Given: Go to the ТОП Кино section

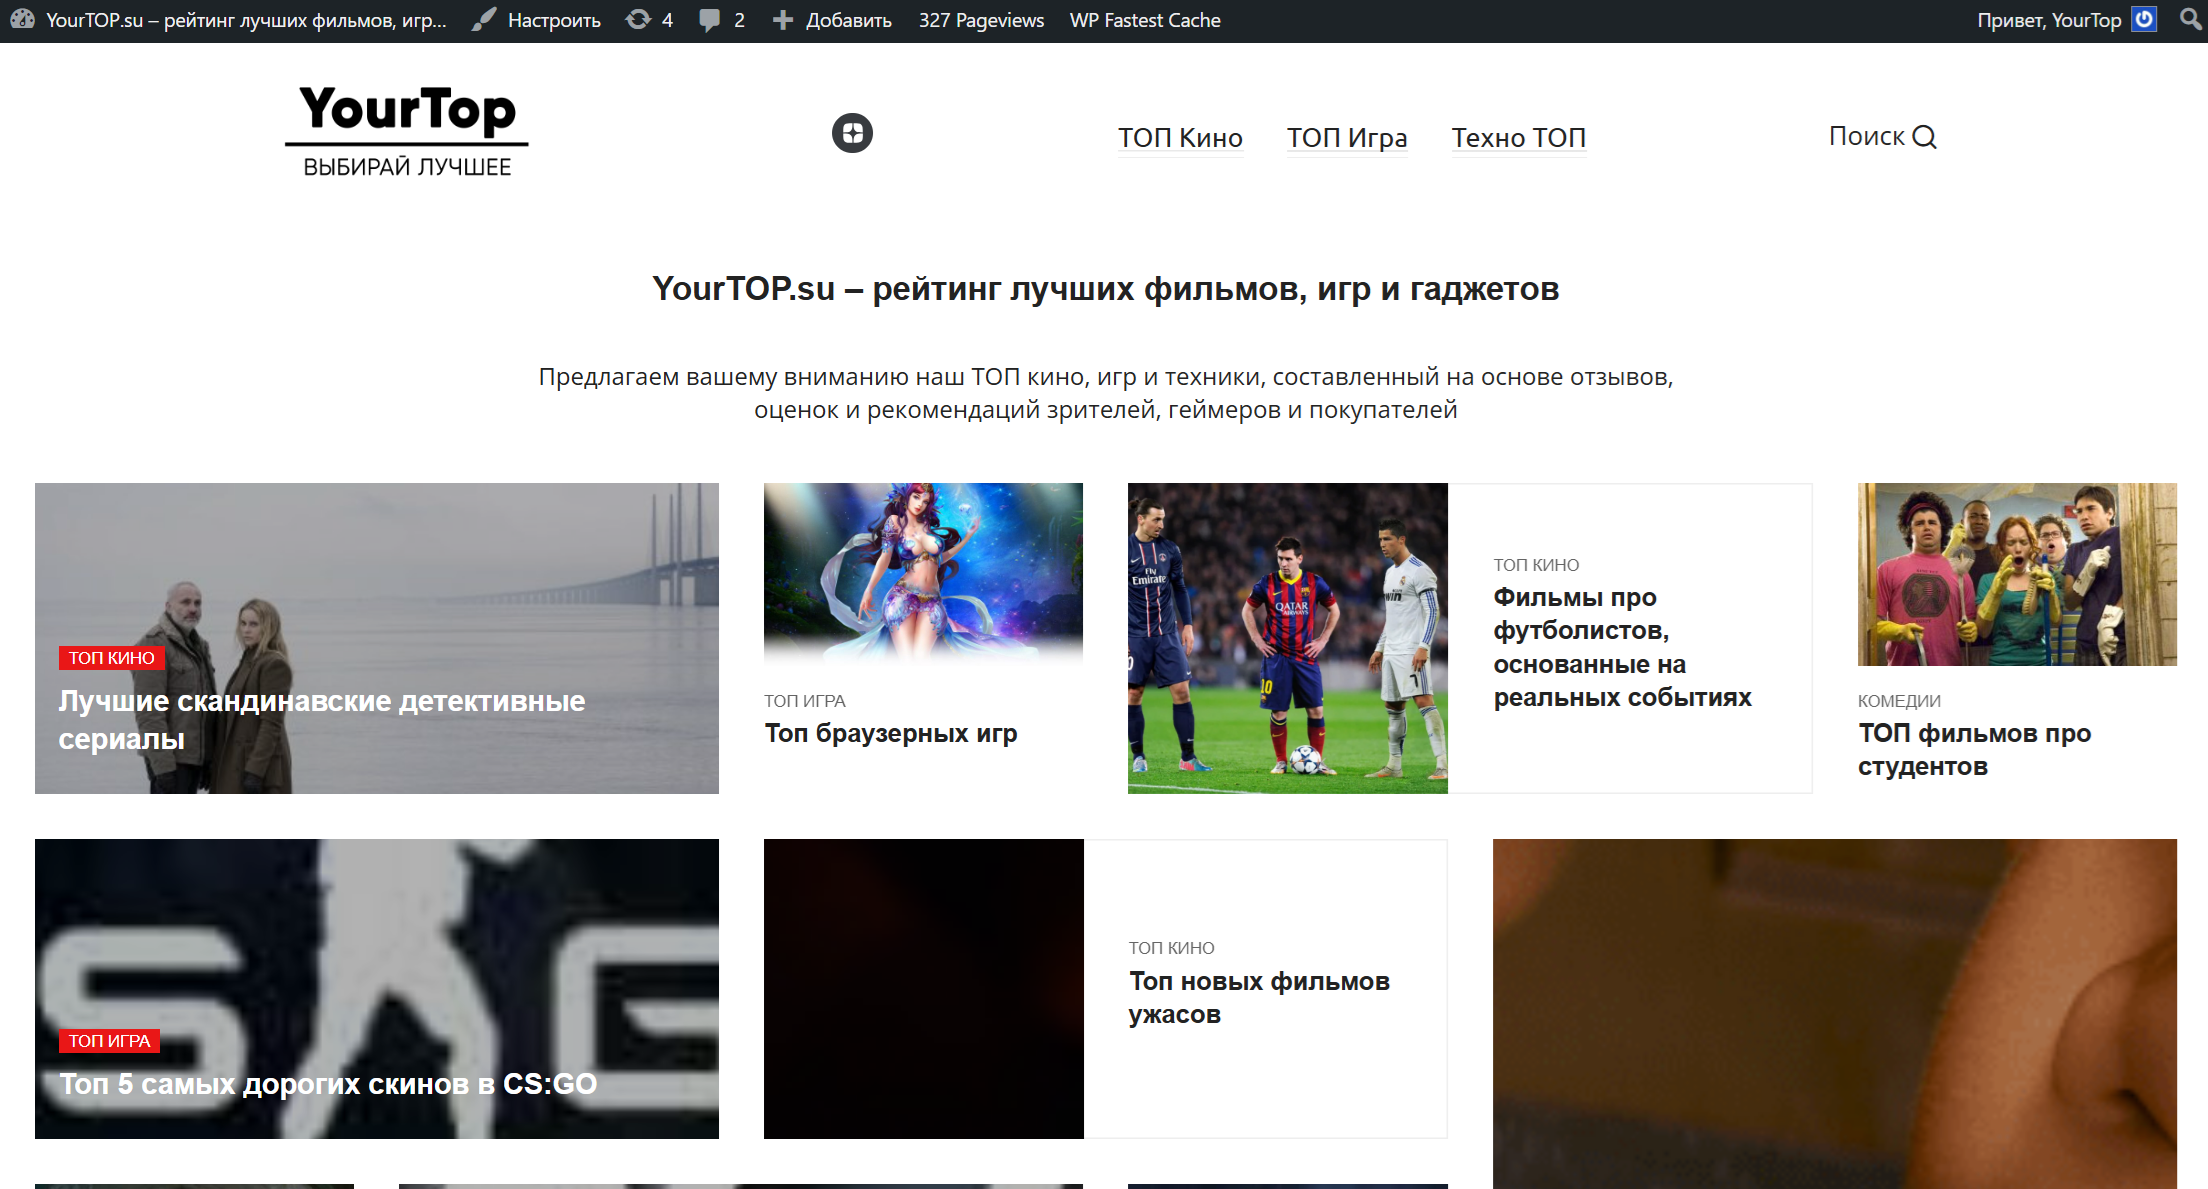Looking at the screenshot, I should pos(1180,138).
